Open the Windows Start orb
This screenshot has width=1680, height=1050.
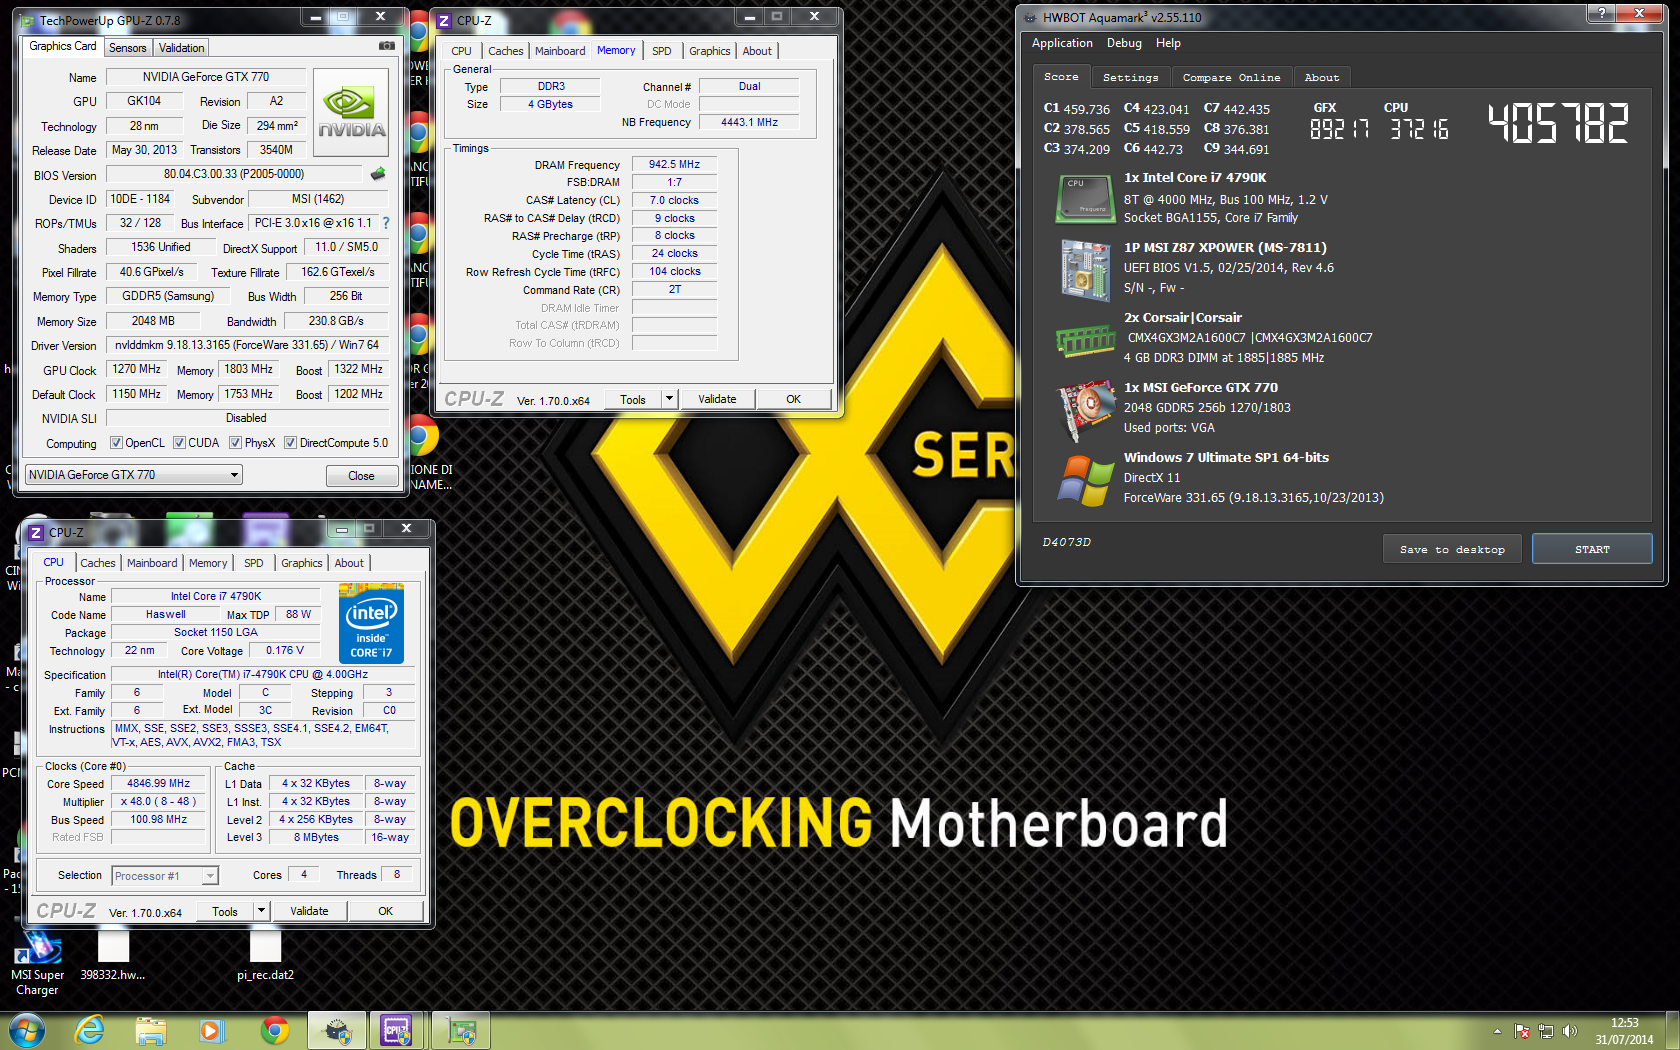tap(26, 1030)
